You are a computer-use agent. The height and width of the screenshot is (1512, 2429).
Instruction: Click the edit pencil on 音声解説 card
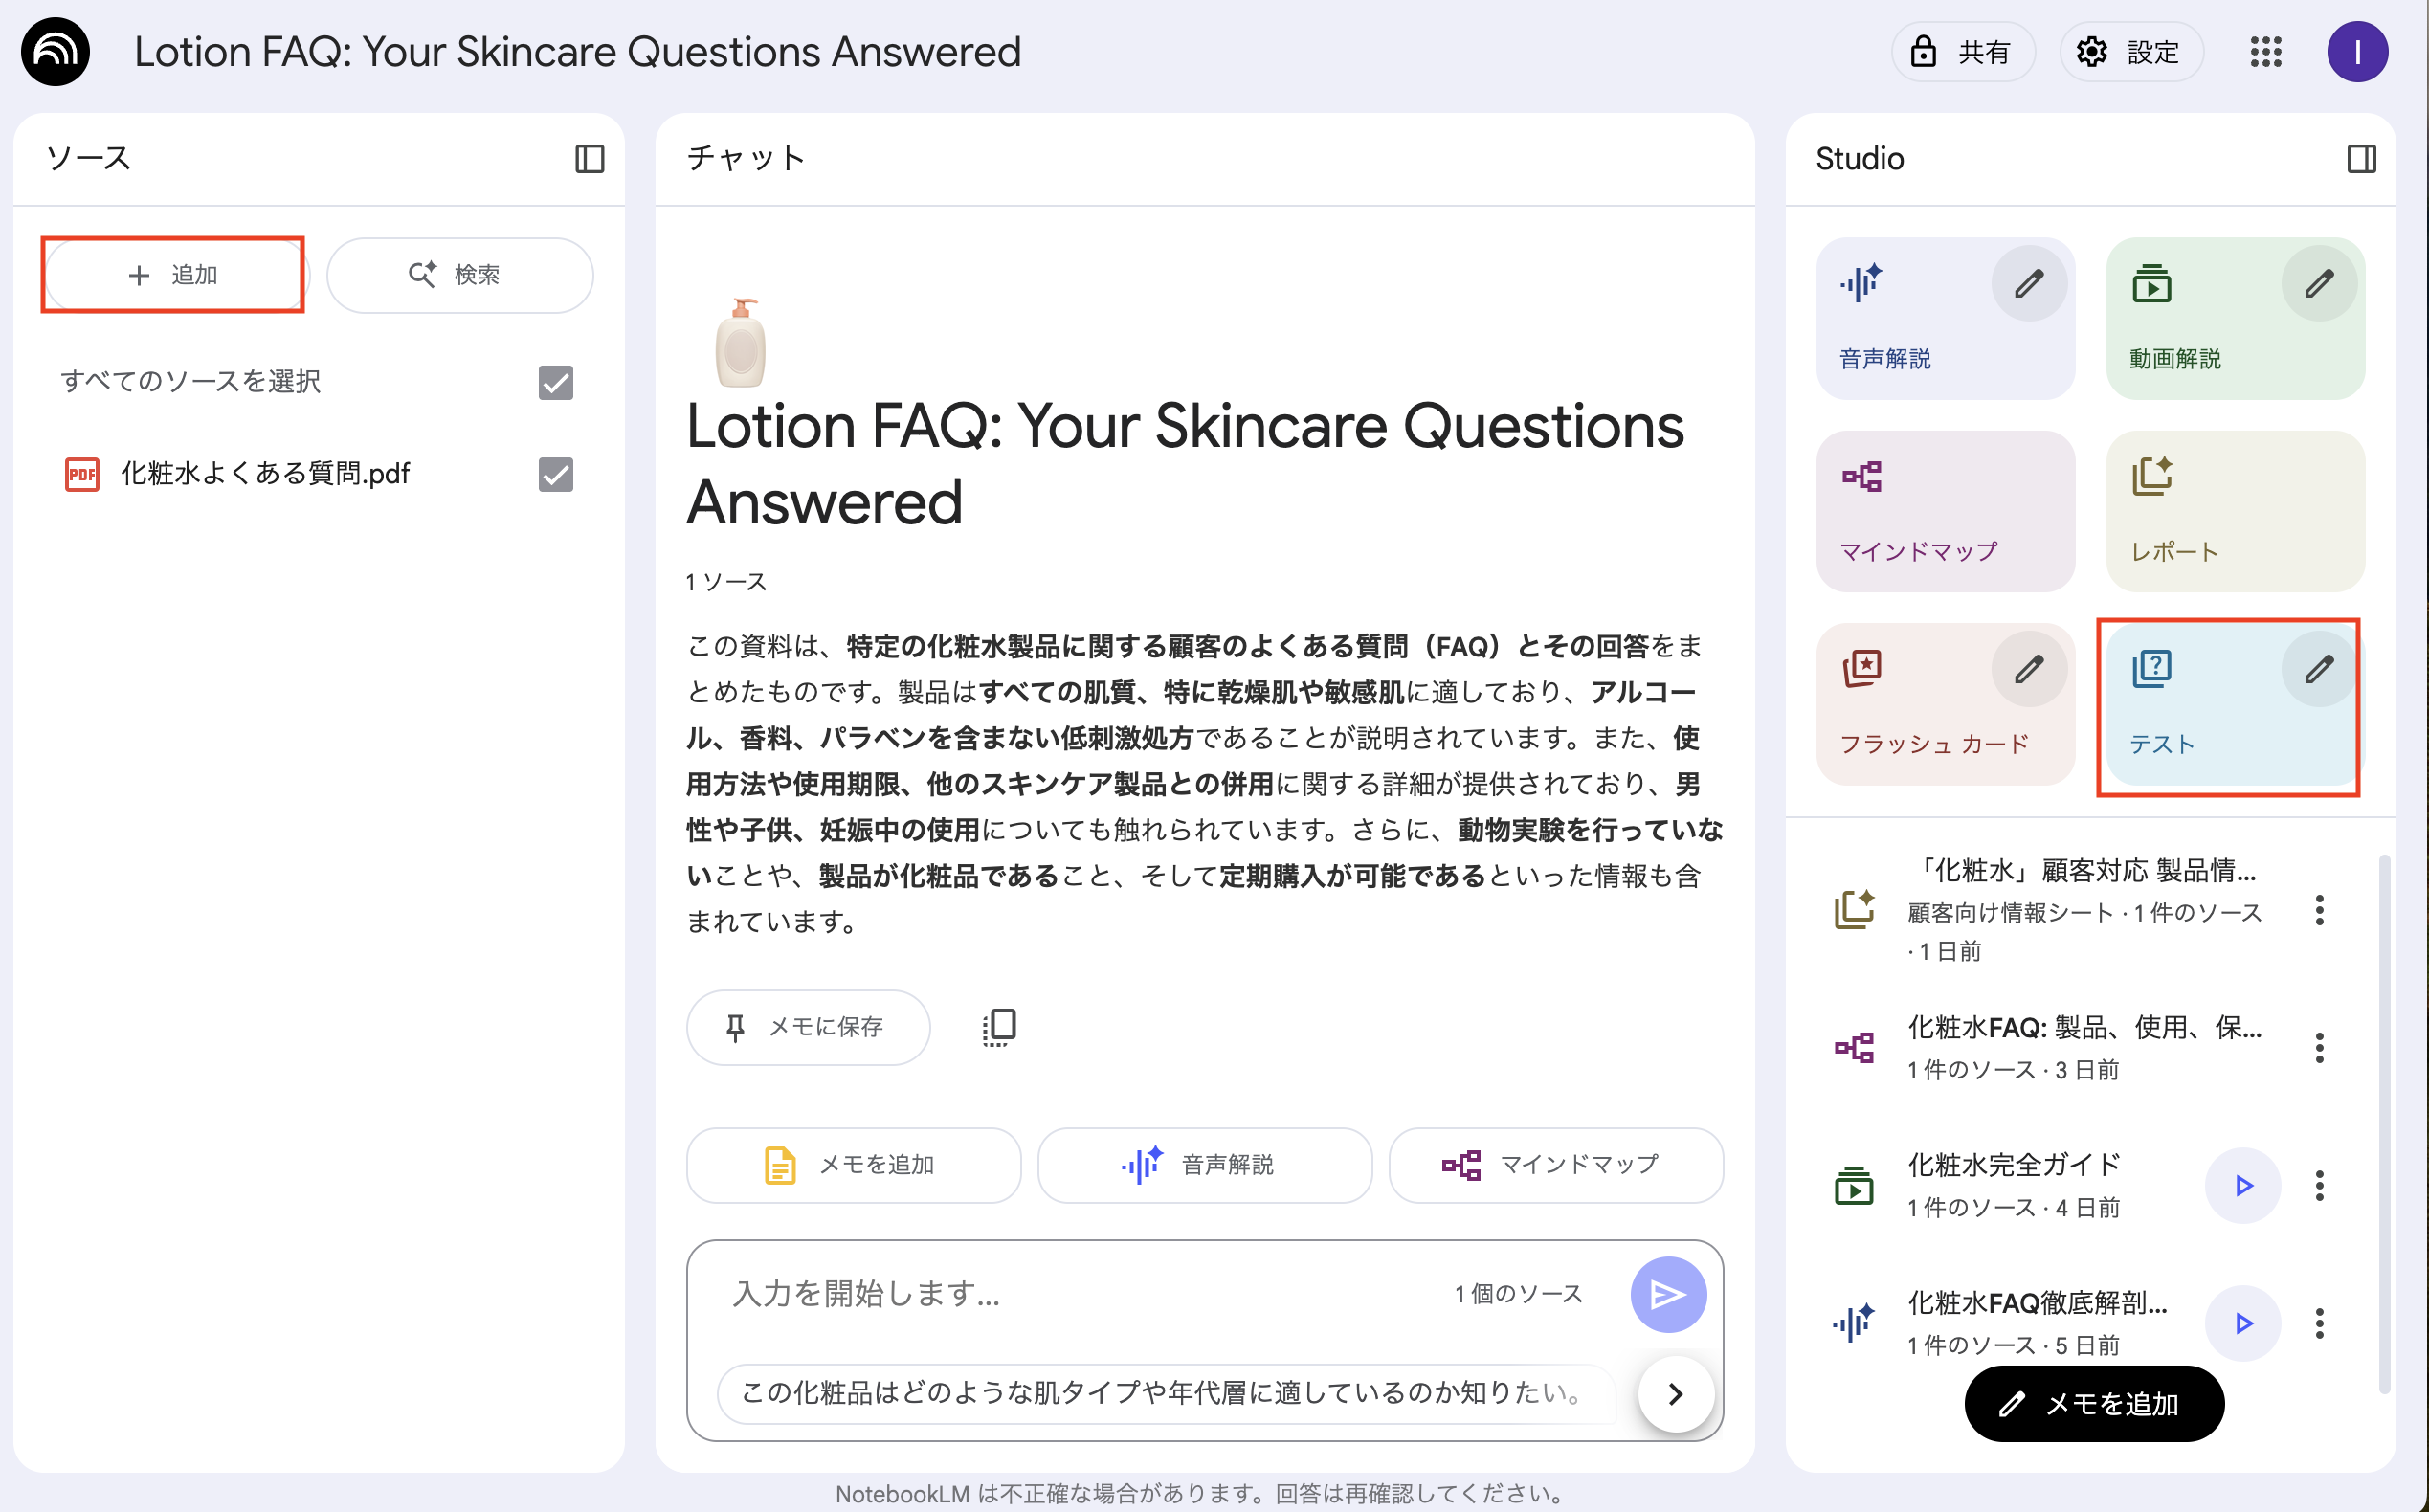tap(2028, 284)
